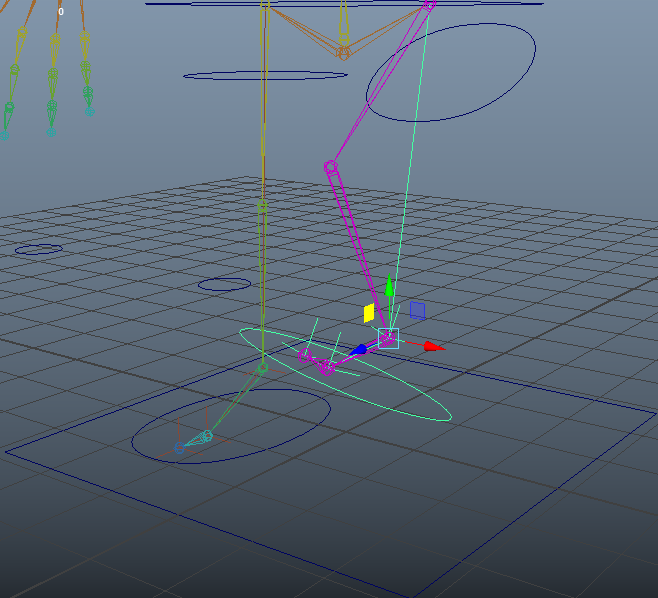Grab the red X-axis arrow of the move manipulator
Screen dimensions: 658x598
tap(434, 347)
